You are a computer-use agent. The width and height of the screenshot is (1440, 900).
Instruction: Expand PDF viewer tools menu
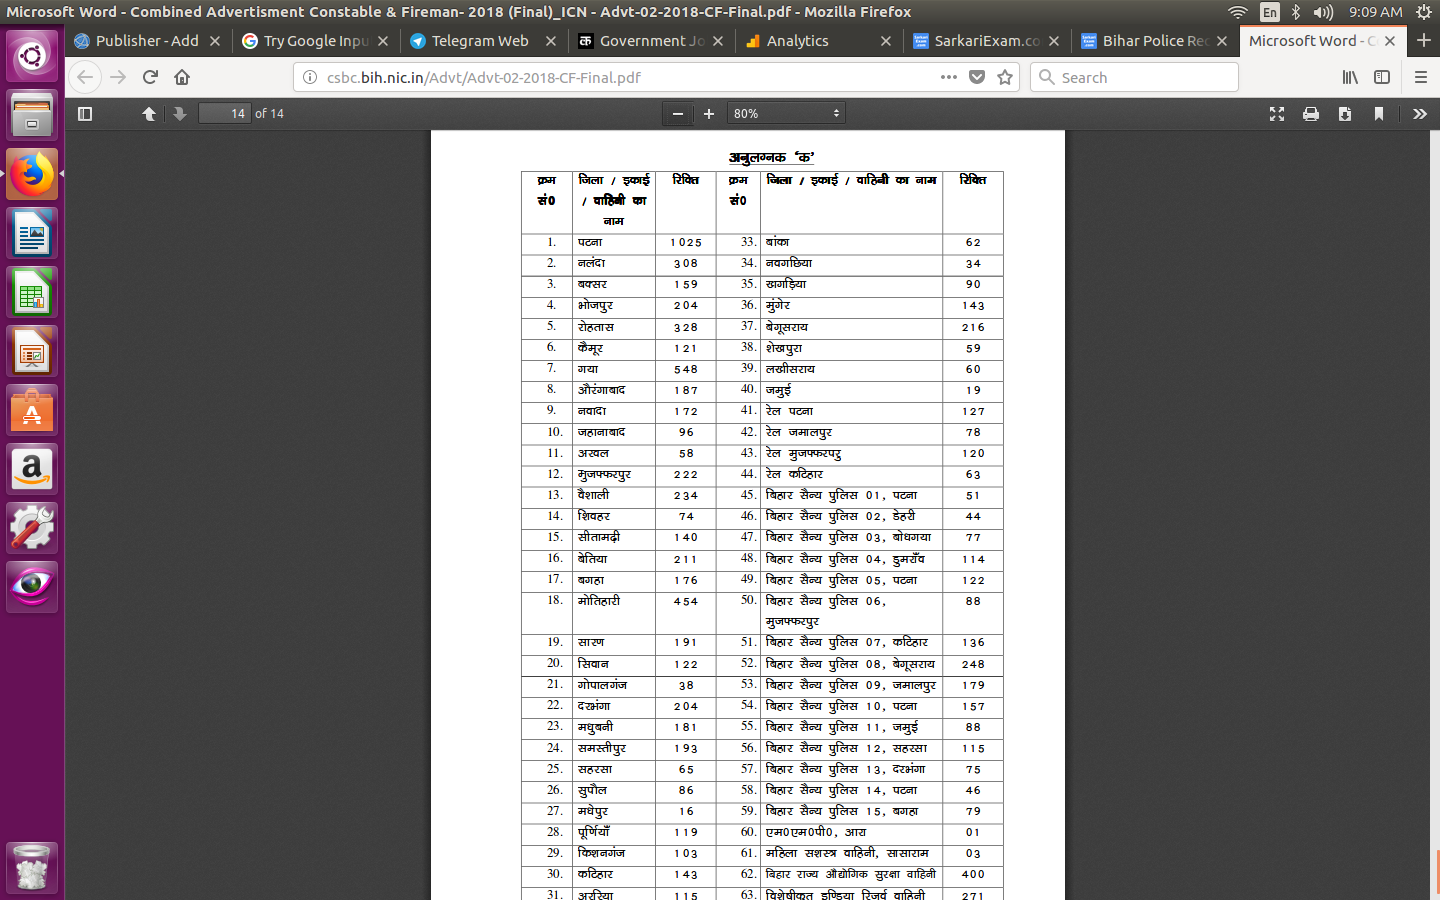point(1420,114)
